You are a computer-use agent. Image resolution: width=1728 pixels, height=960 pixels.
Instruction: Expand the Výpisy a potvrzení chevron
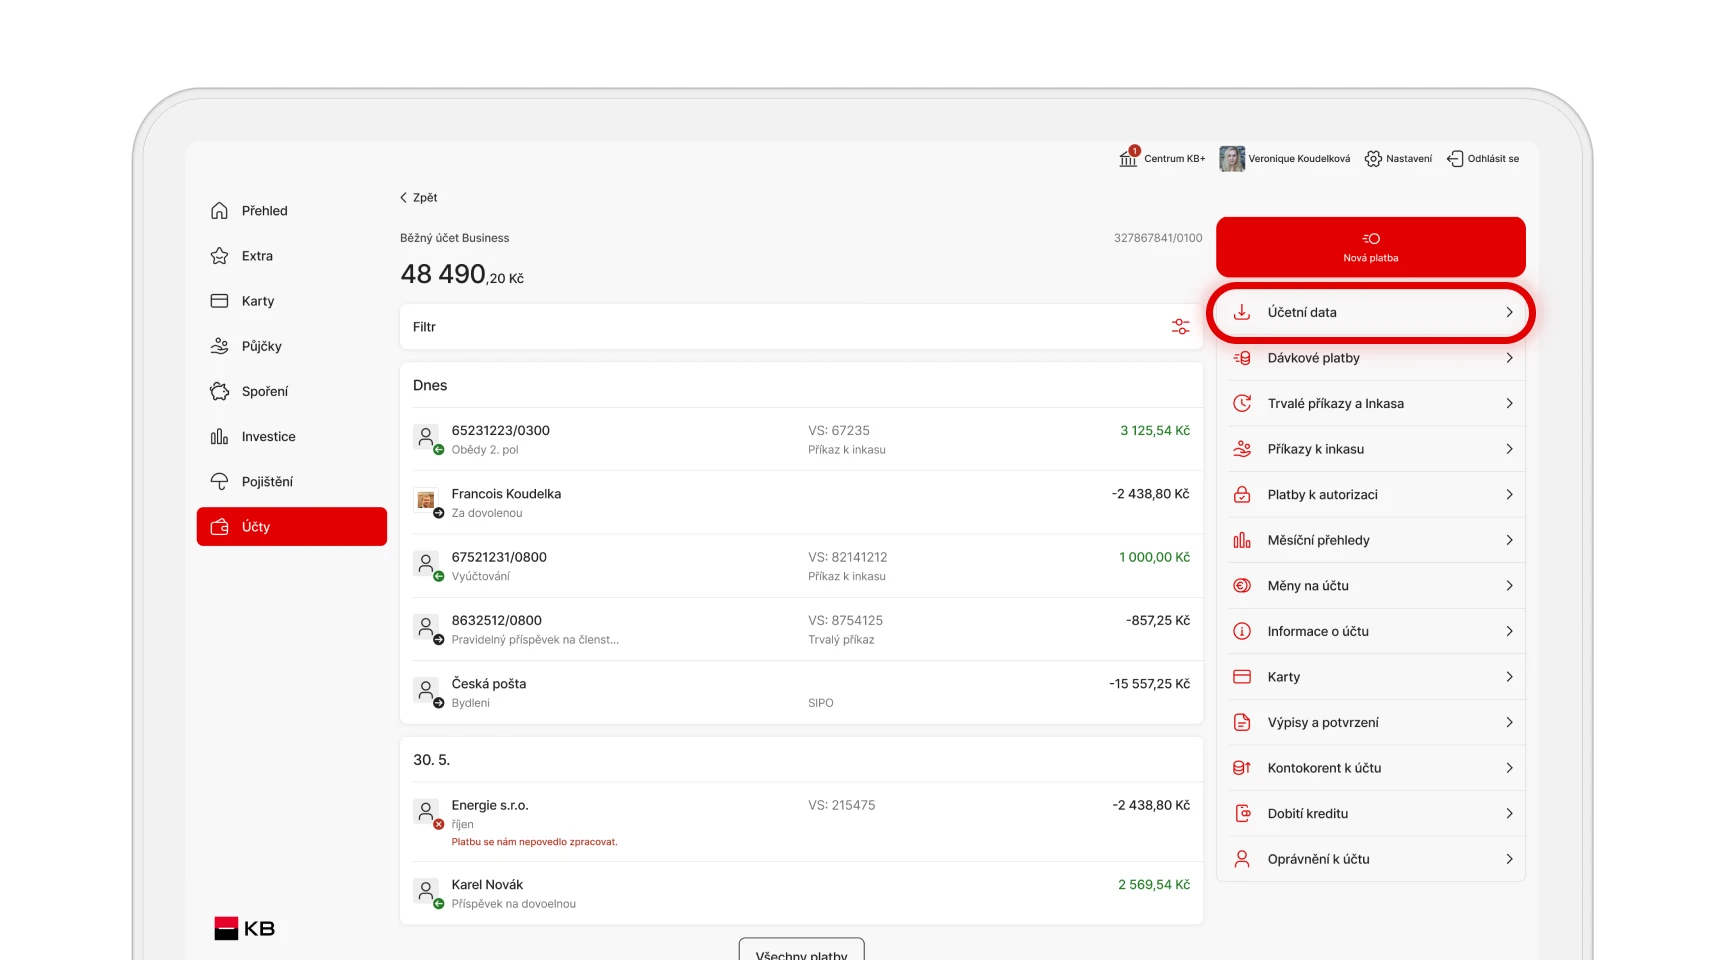point(1509,723)
